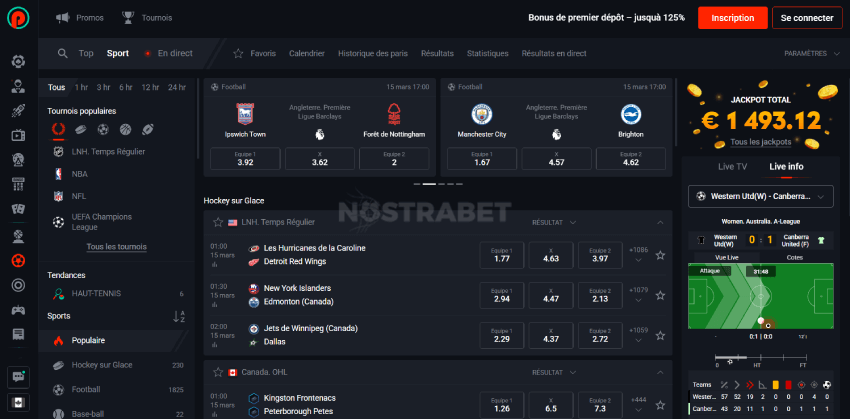Open Historique des paris

coord(373,53)
